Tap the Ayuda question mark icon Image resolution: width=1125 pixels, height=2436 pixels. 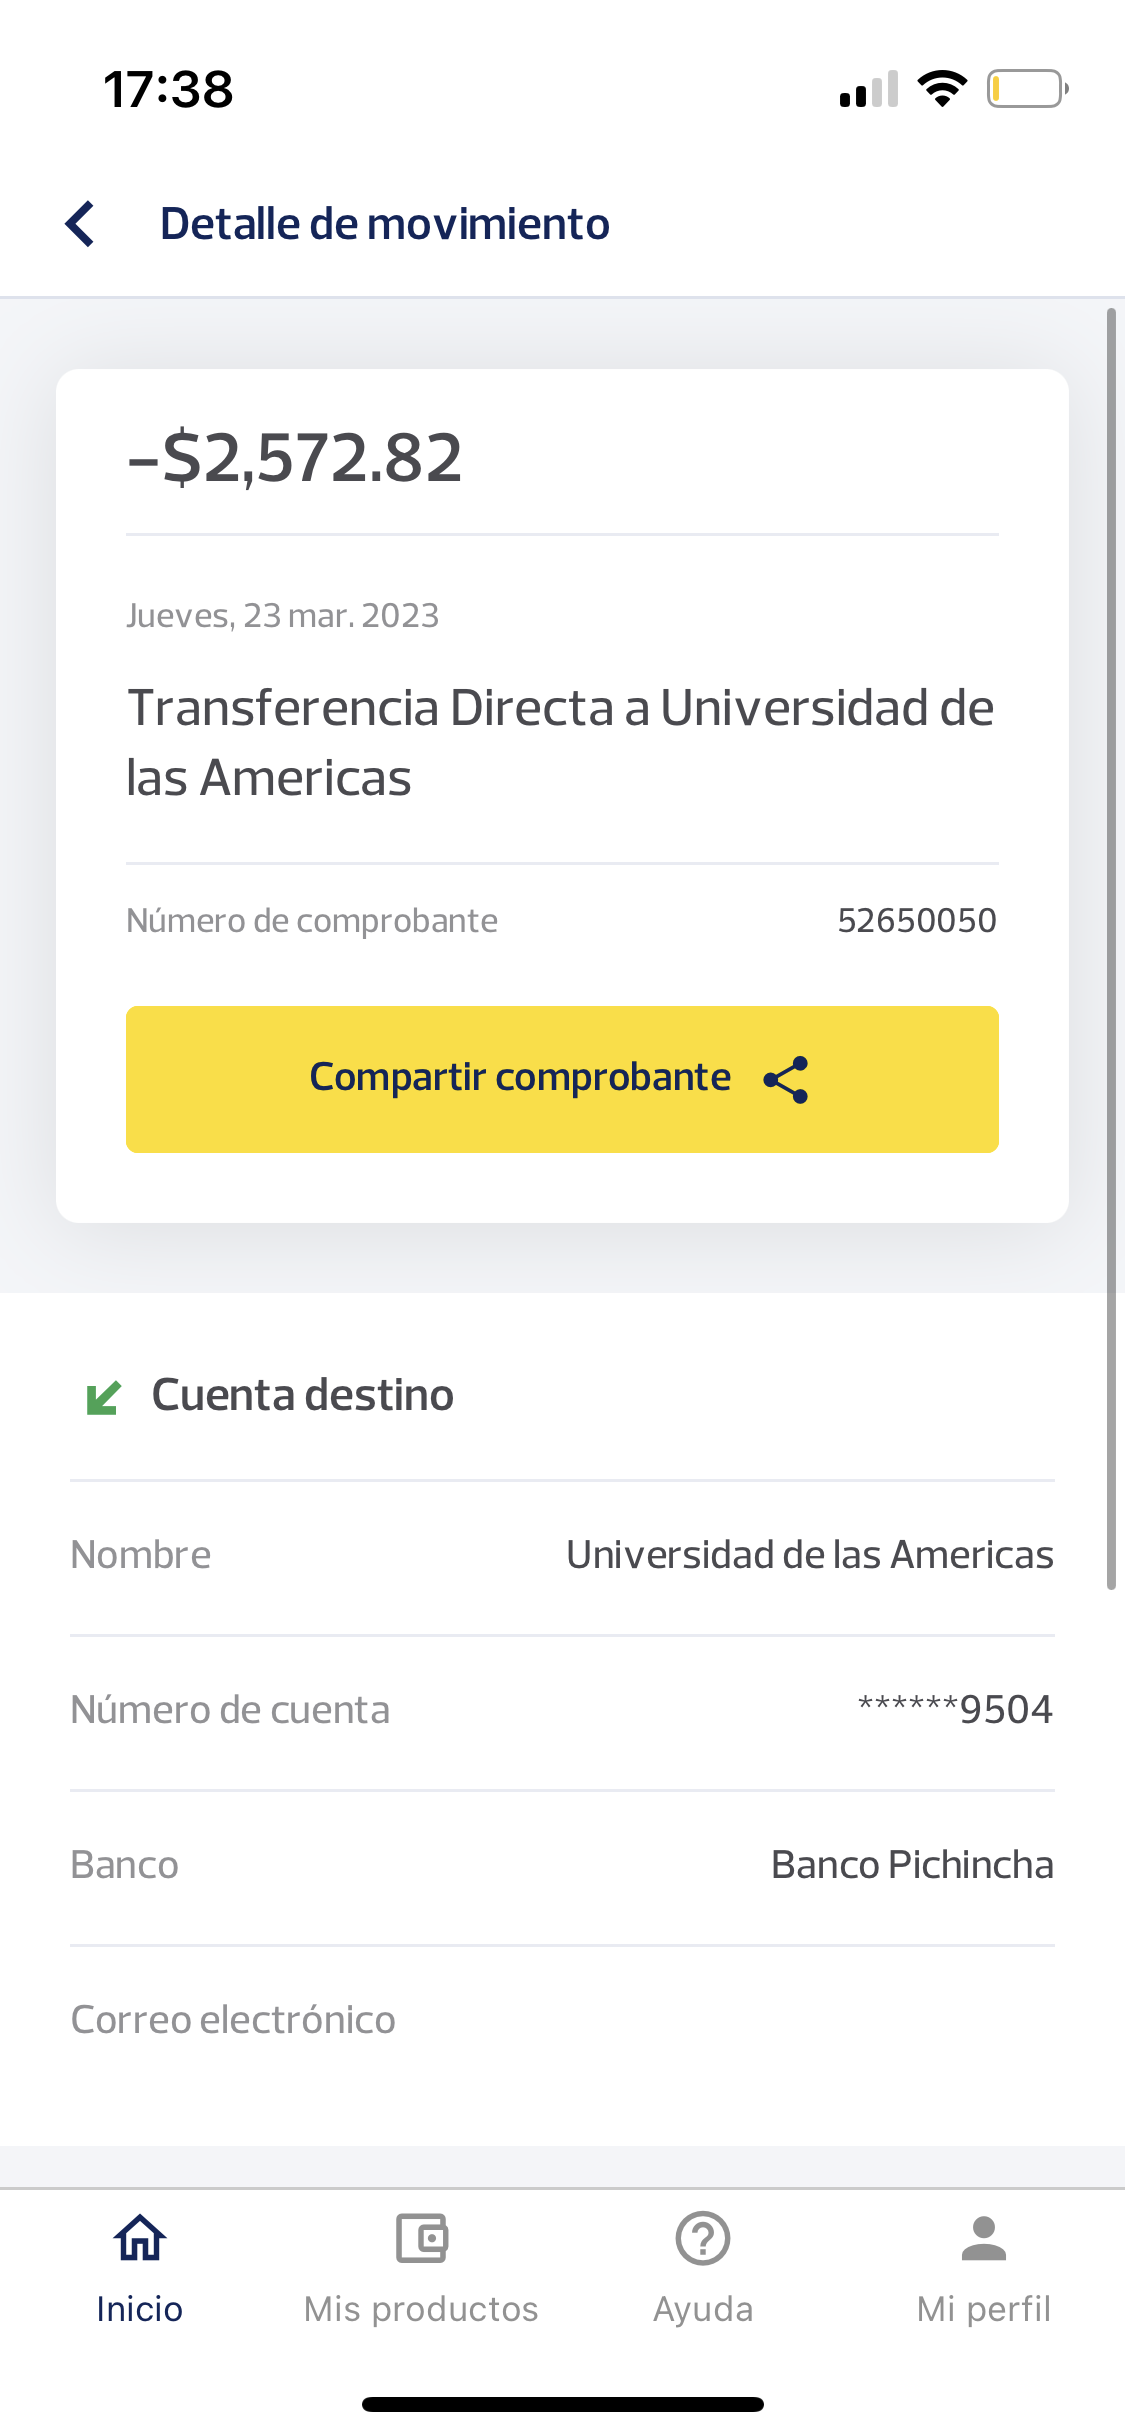pyautogui.click(x=703, y=2238)
